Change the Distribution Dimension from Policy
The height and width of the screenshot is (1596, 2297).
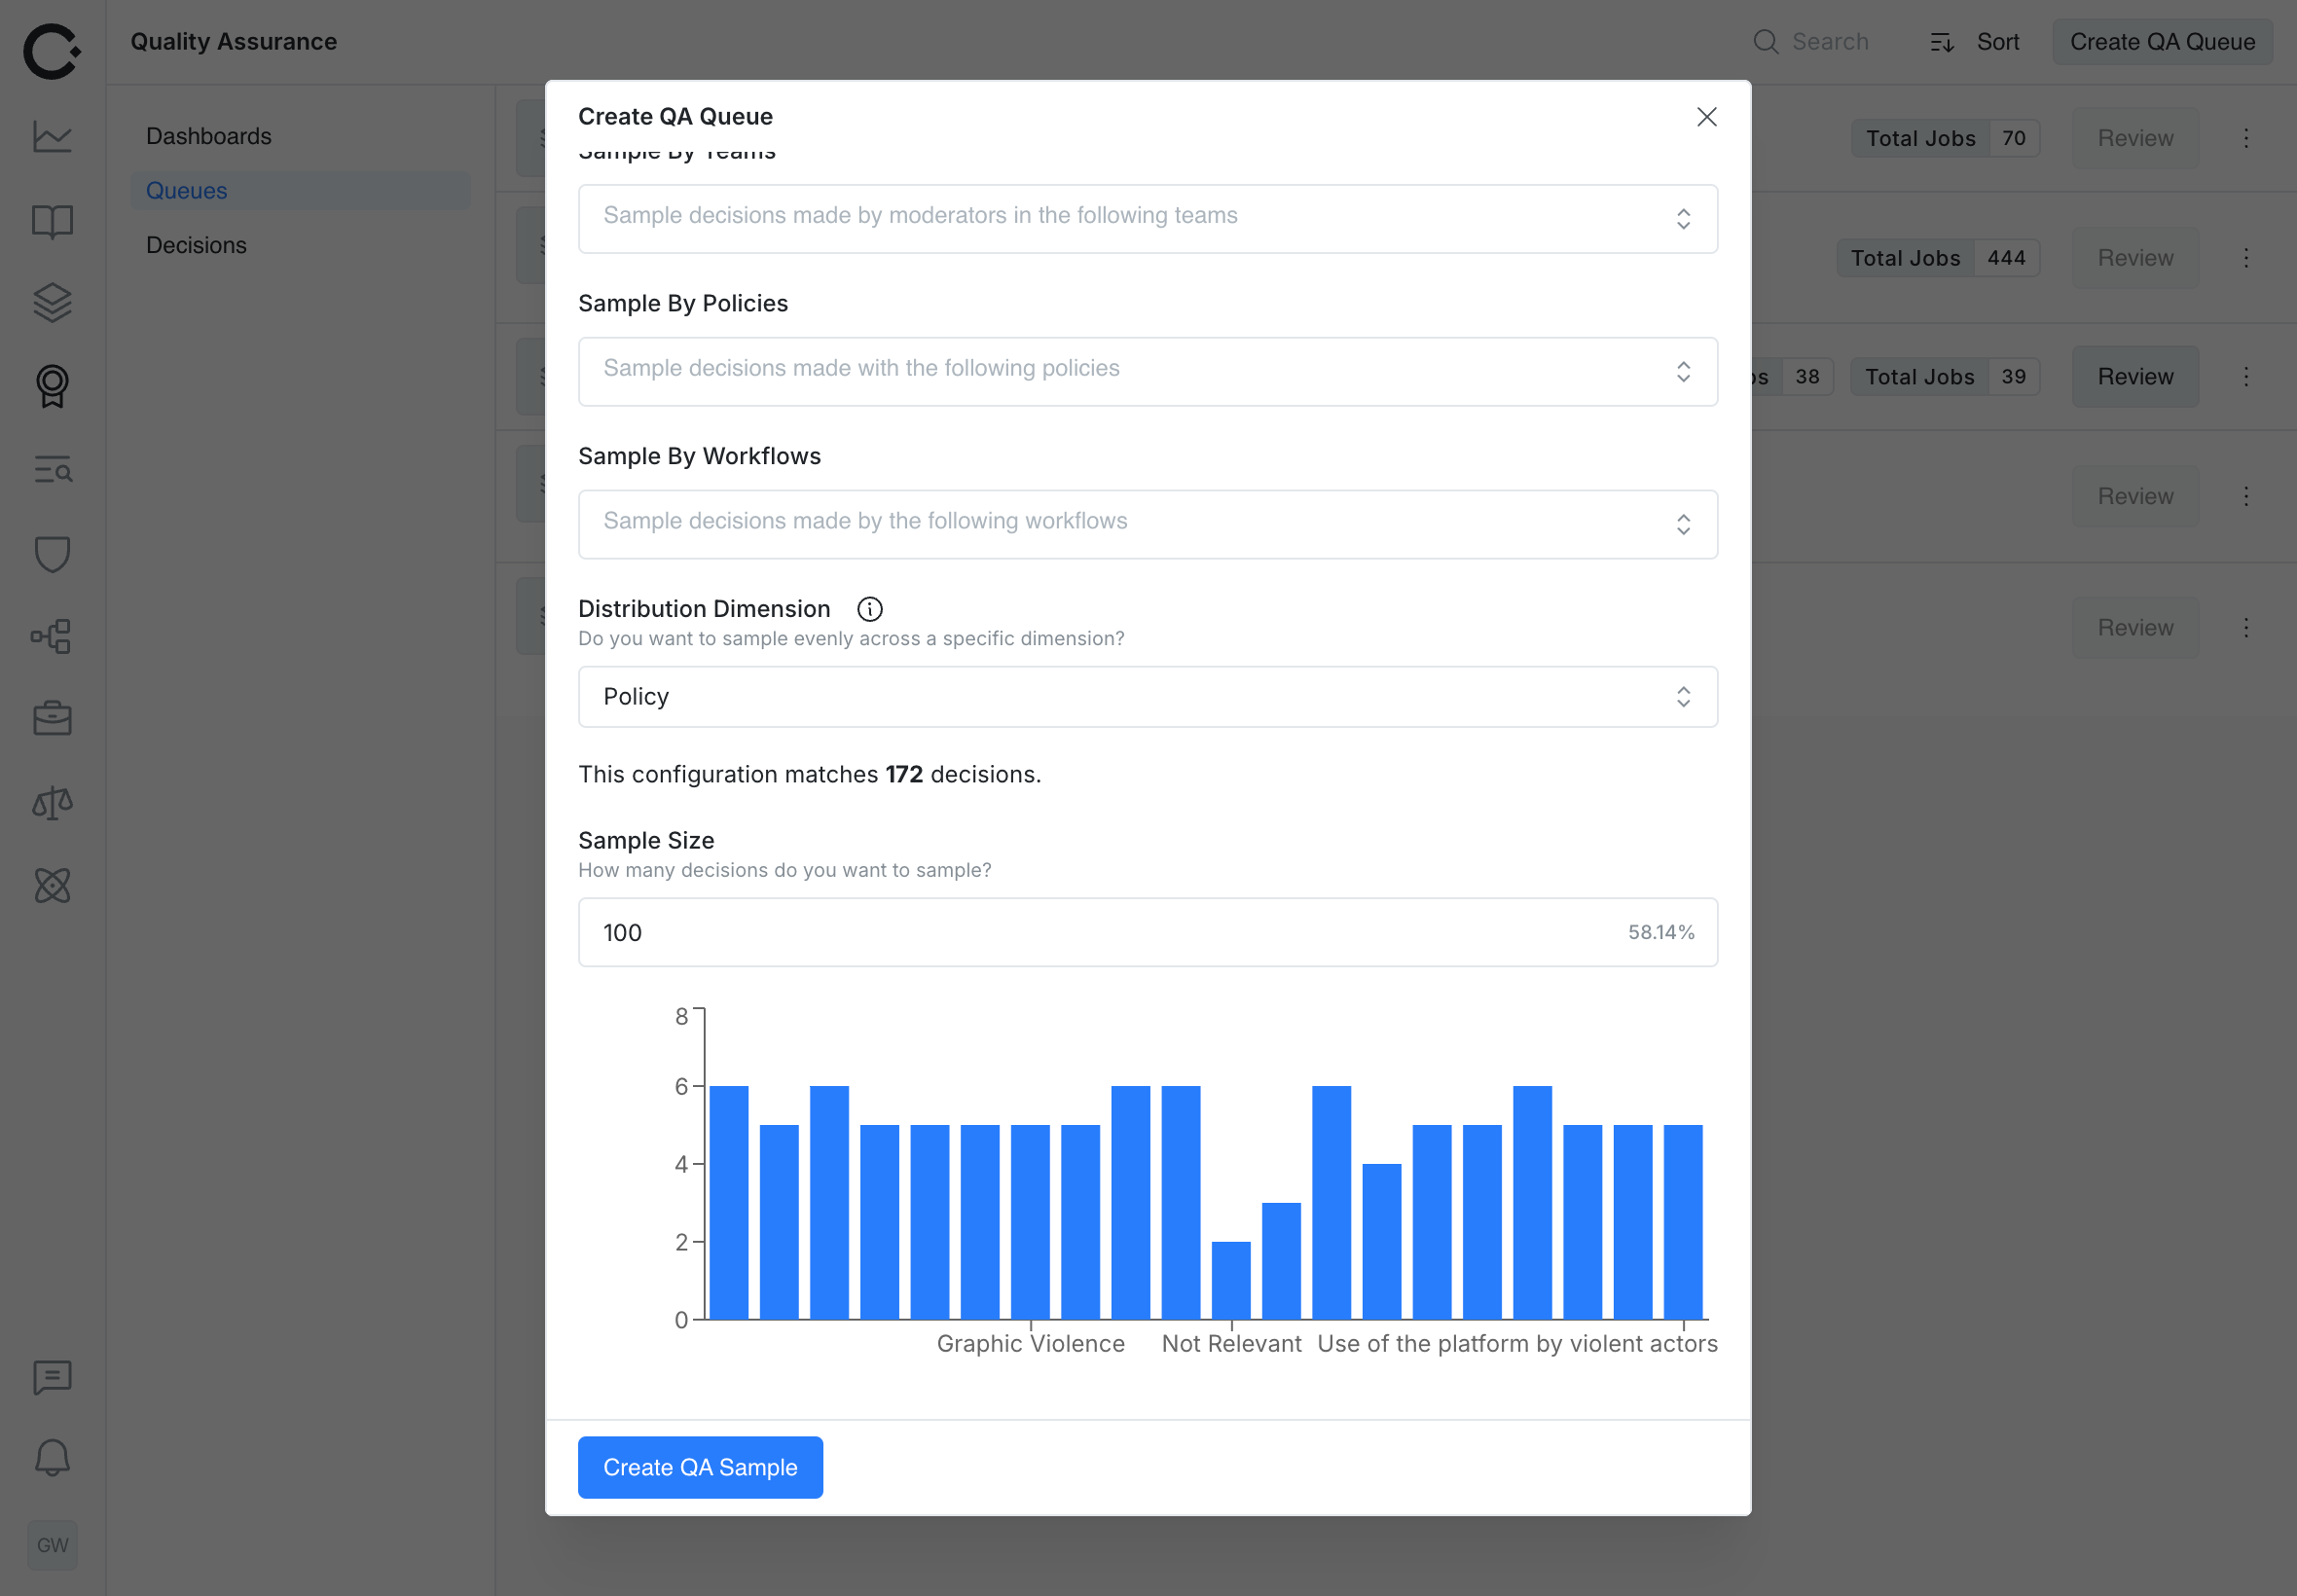pyautogui.click(x=1146, y=696)
